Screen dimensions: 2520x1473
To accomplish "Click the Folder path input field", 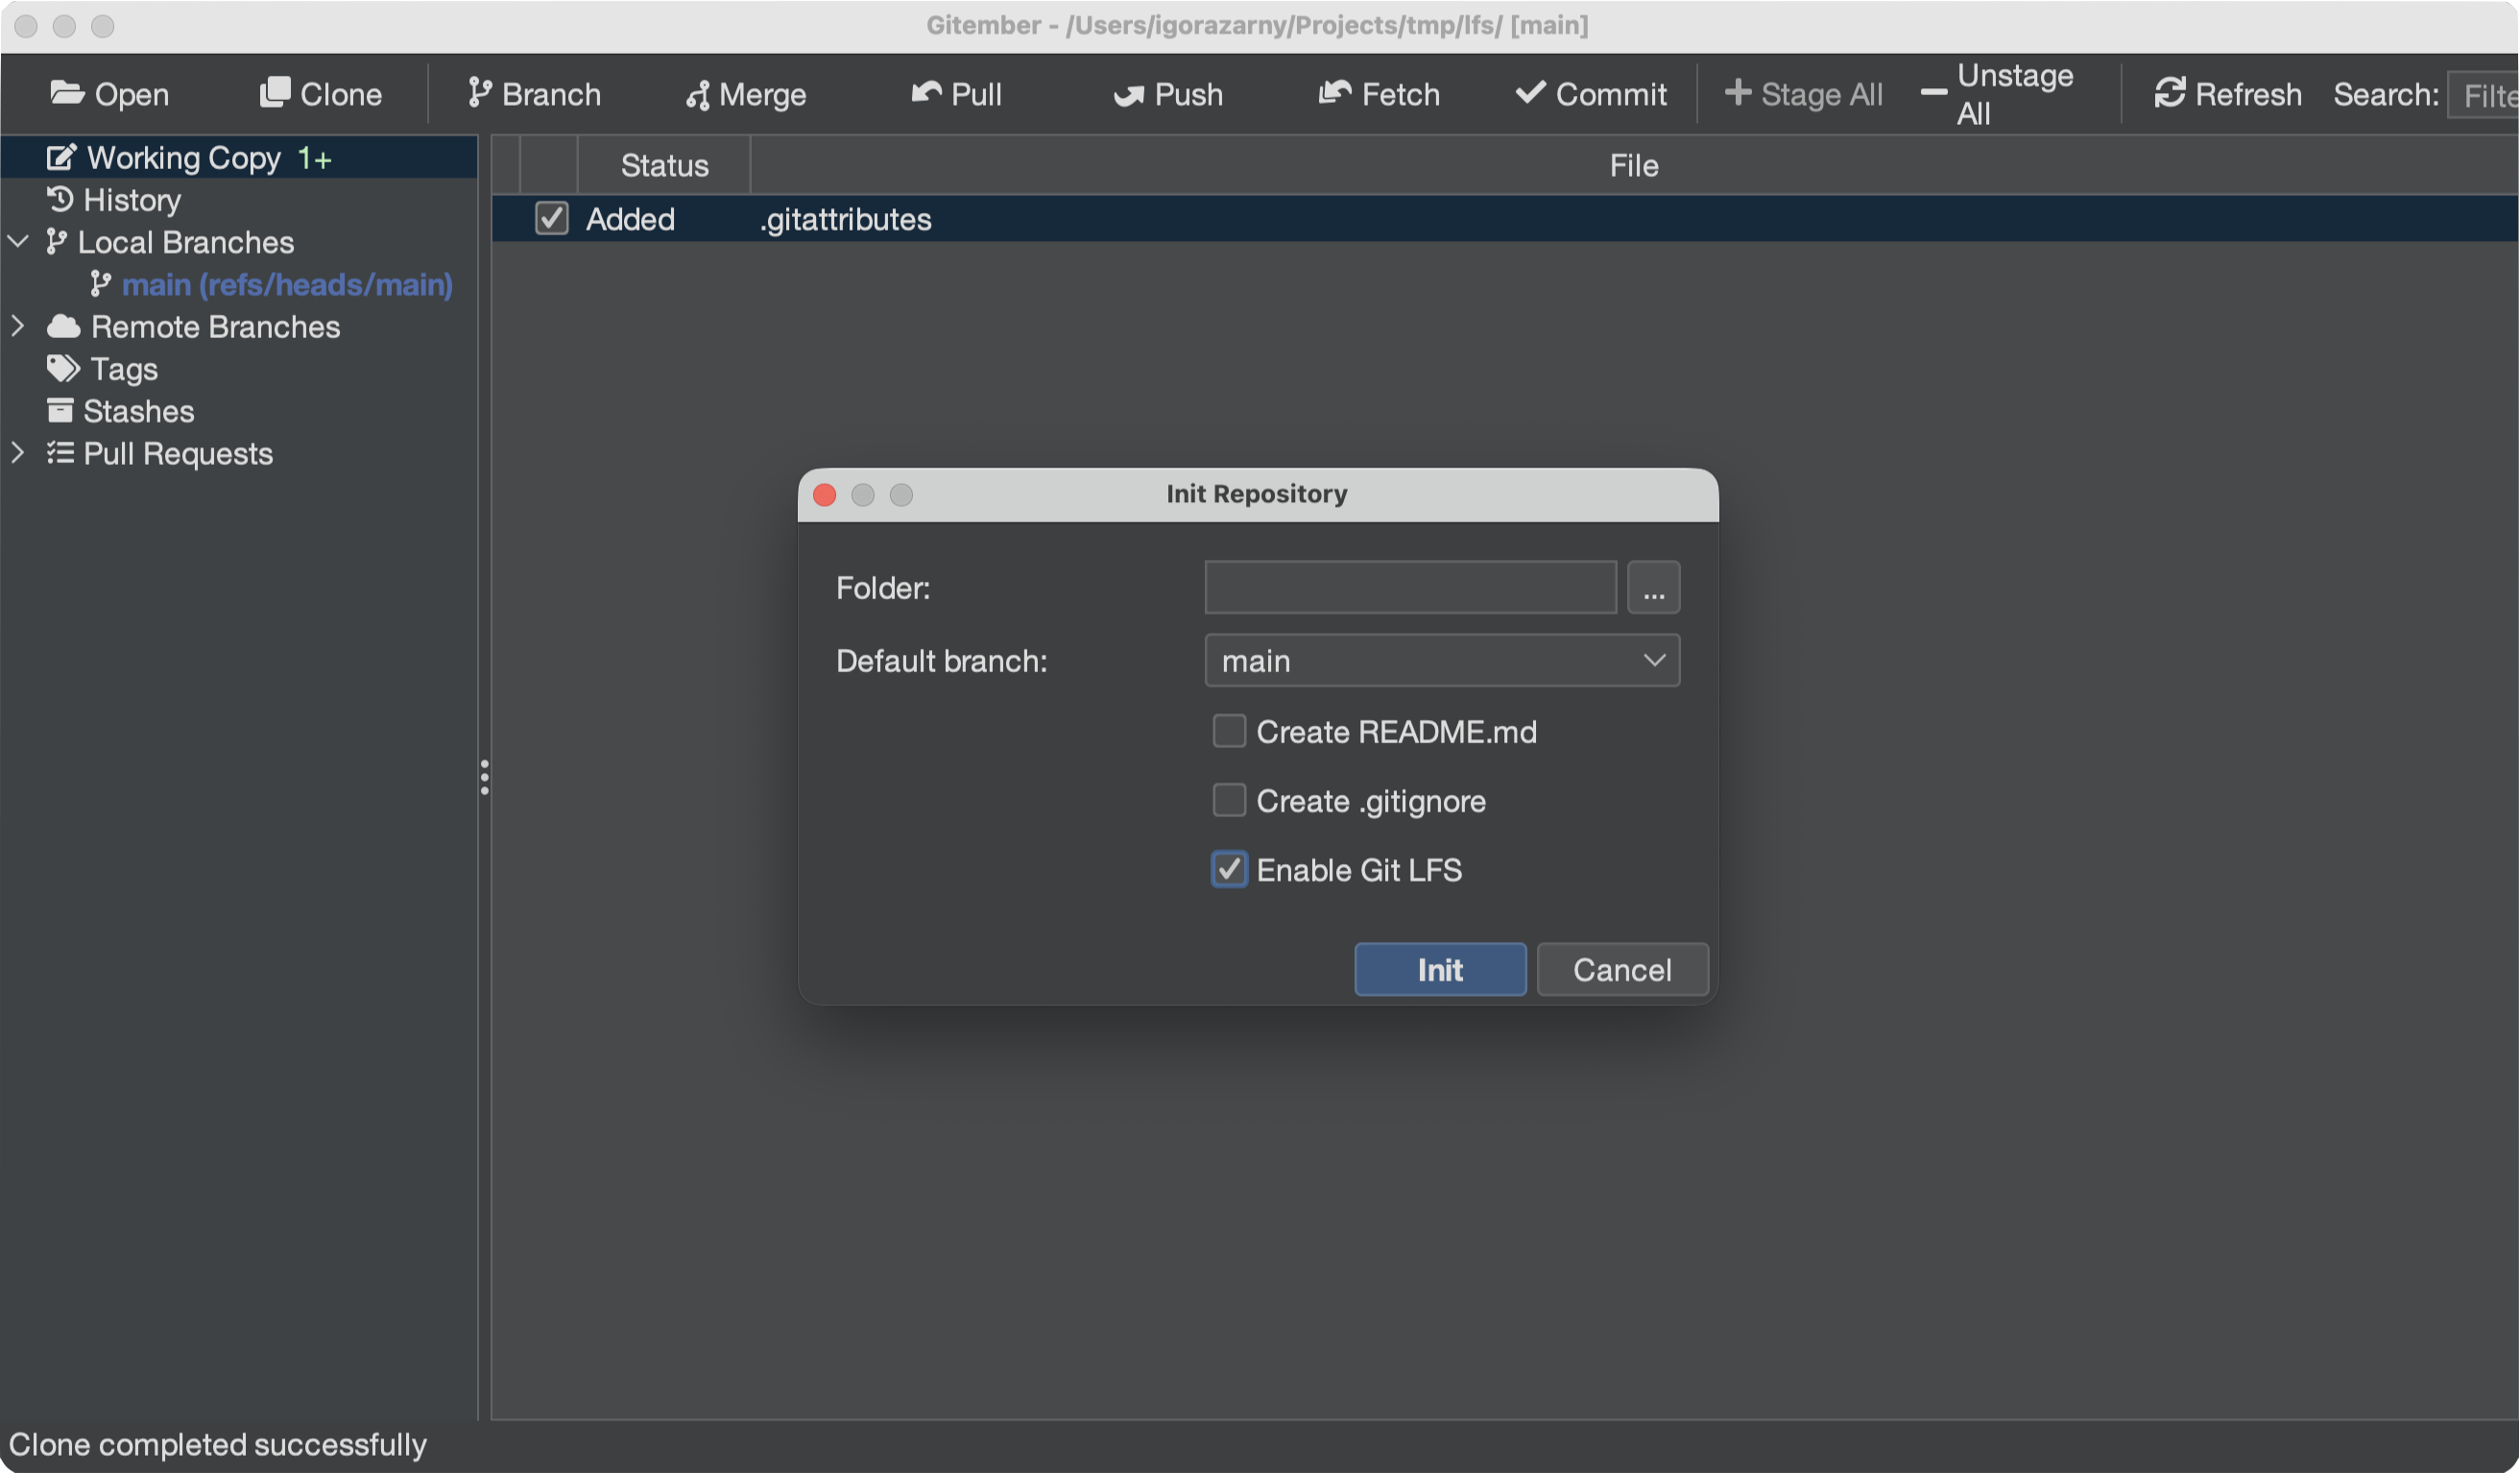I will [x=1410, y=587].
